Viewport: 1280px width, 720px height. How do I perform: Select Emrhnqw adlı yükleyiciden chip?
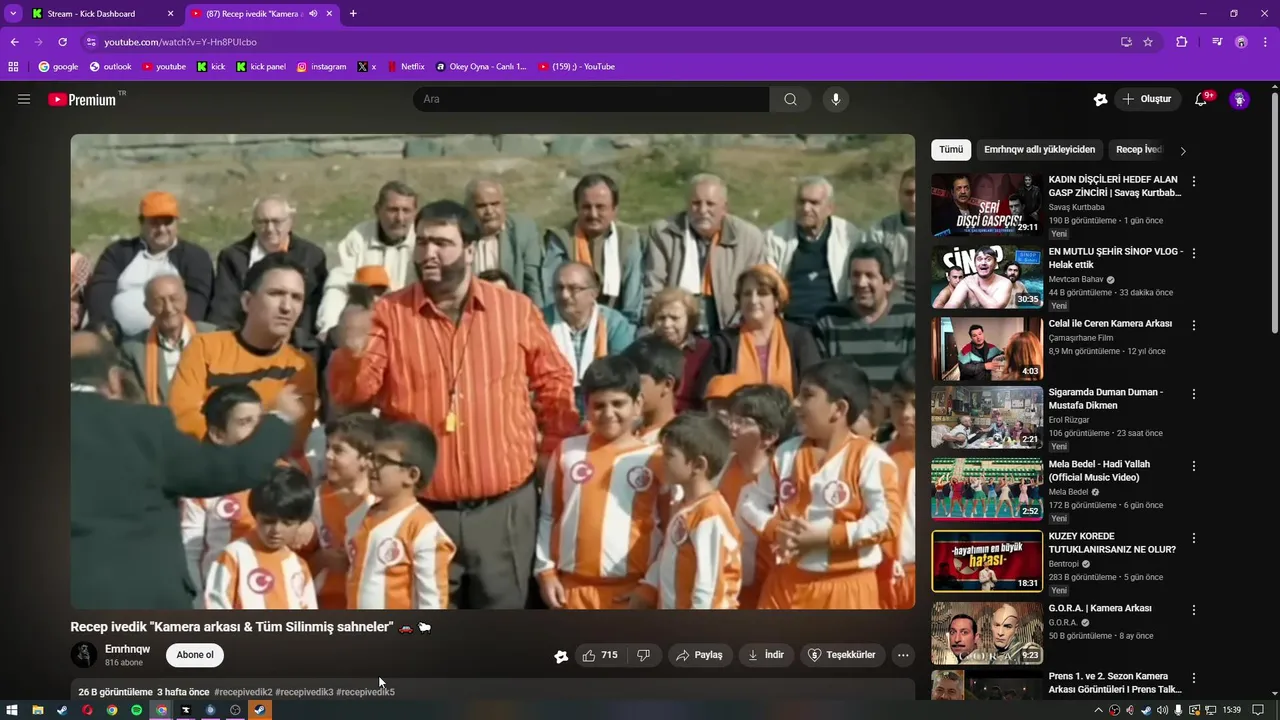click(x=1039, y=150)
